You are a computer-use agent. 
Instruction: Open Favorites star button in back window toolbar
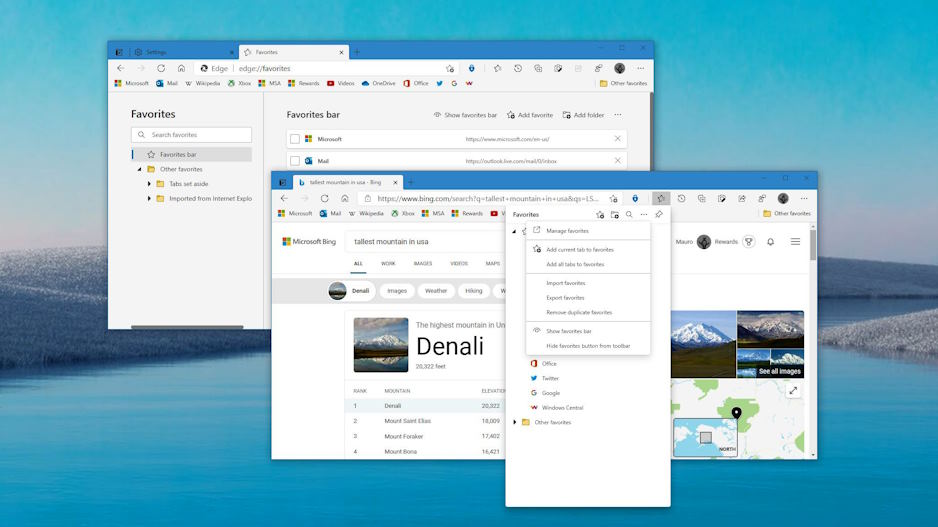pyautogui.click(x=498, y=68)
